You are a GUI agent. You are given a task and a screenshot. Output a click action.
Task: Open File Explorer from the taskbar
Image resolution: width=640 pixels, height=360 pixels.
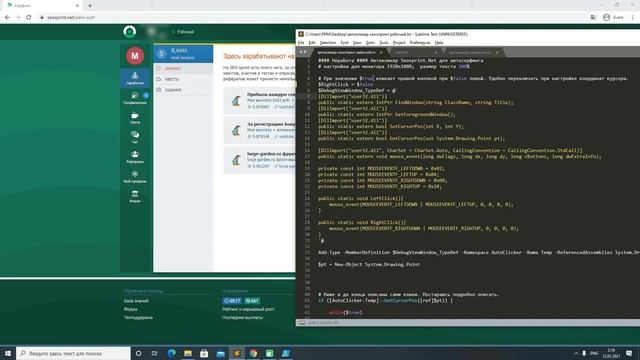pos(188,353)
